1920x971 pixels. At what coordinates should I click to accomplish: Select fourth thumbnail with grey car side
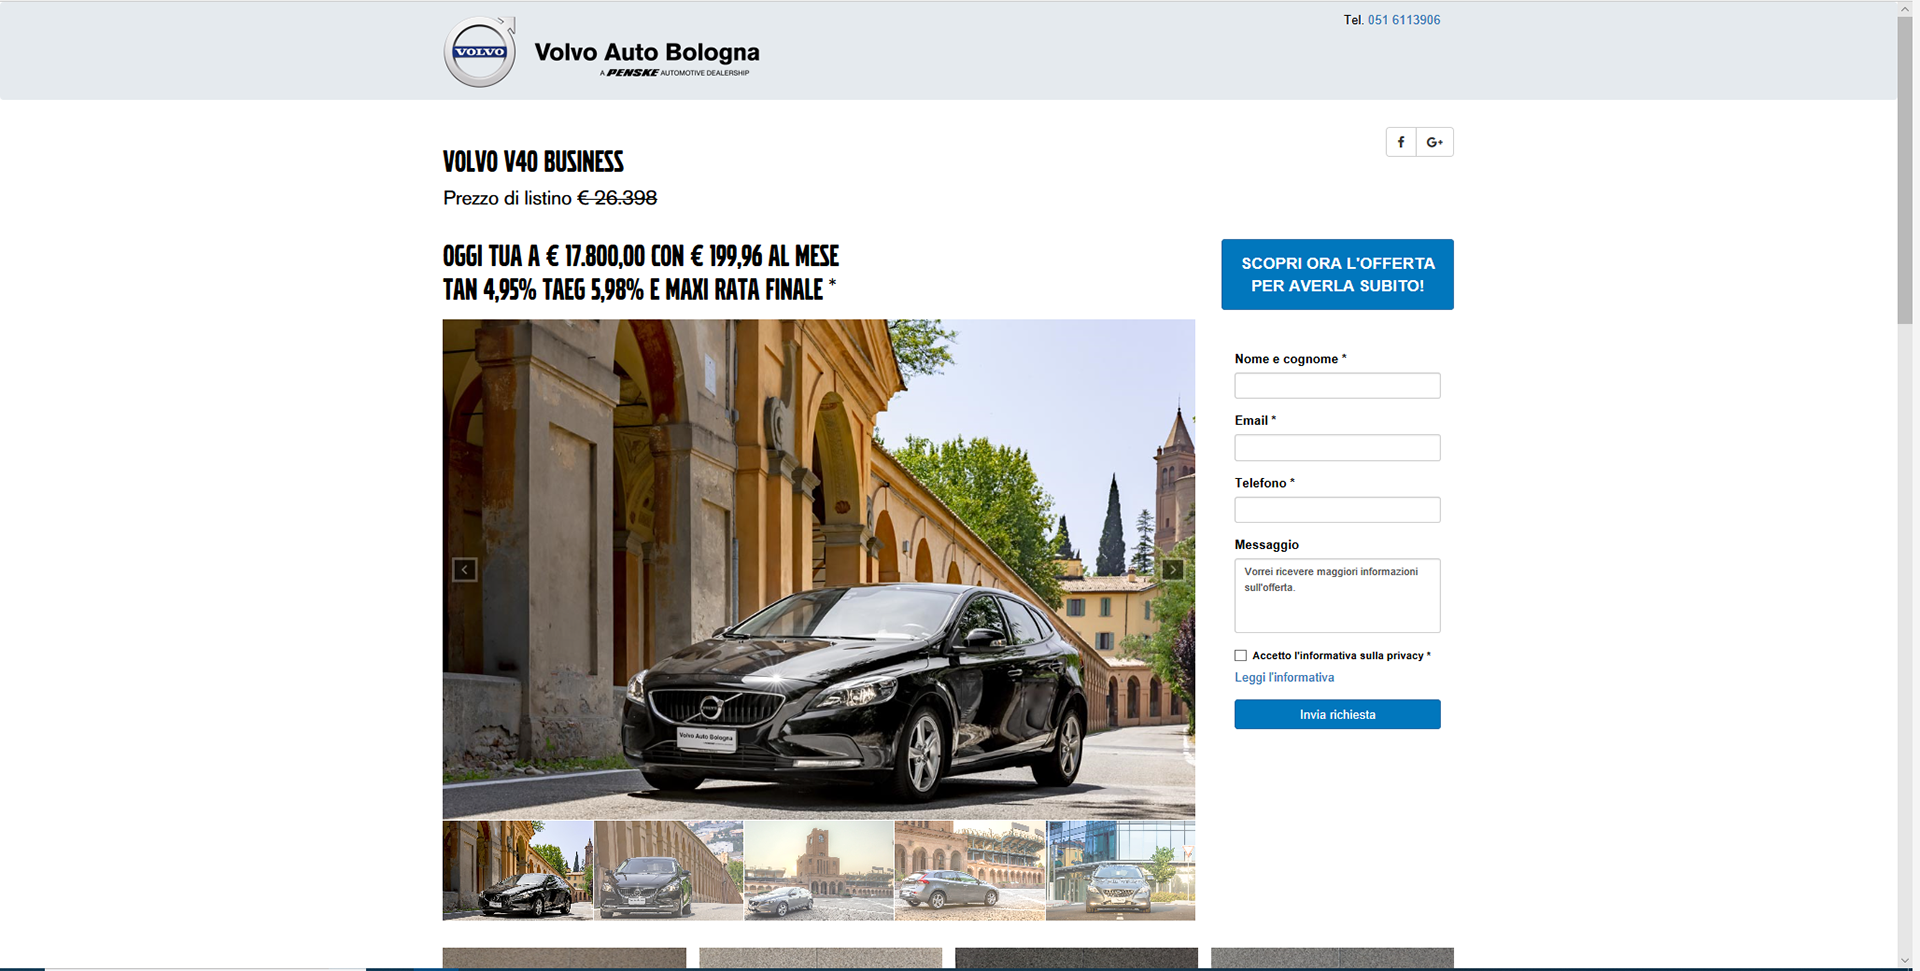(x=970, y=870)
